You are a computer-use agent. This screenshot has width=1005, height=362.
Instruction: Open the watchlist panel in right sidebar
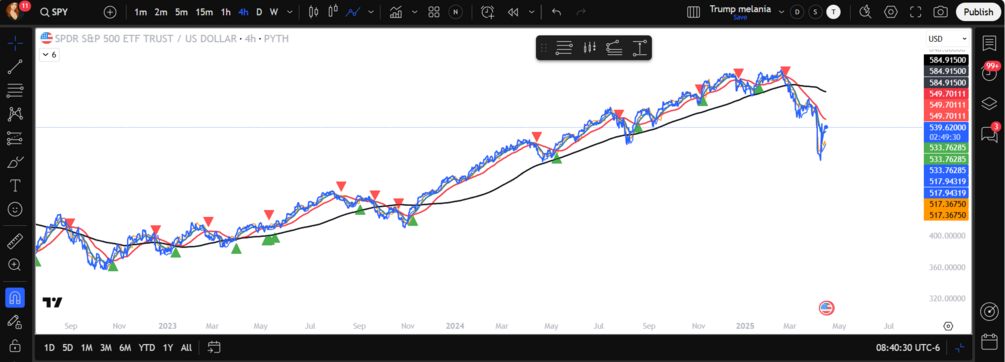tap(989, 42)
